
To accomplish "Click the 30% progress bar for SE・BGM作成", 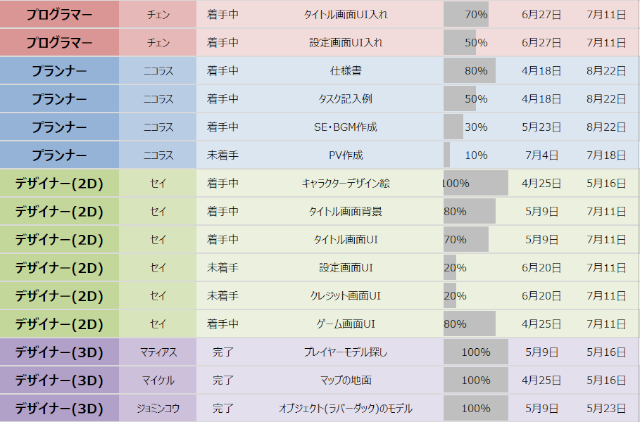I will pos(475,127).
